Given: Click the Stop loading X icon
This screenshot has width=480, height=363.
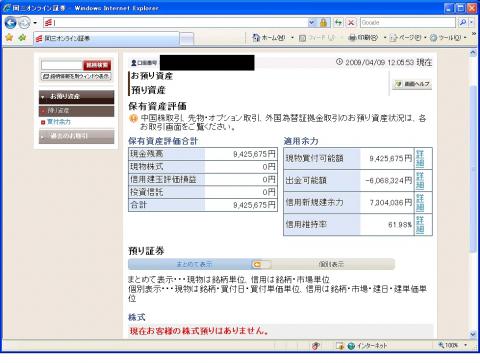Looking at the screenshot, I should click(351, 23).
